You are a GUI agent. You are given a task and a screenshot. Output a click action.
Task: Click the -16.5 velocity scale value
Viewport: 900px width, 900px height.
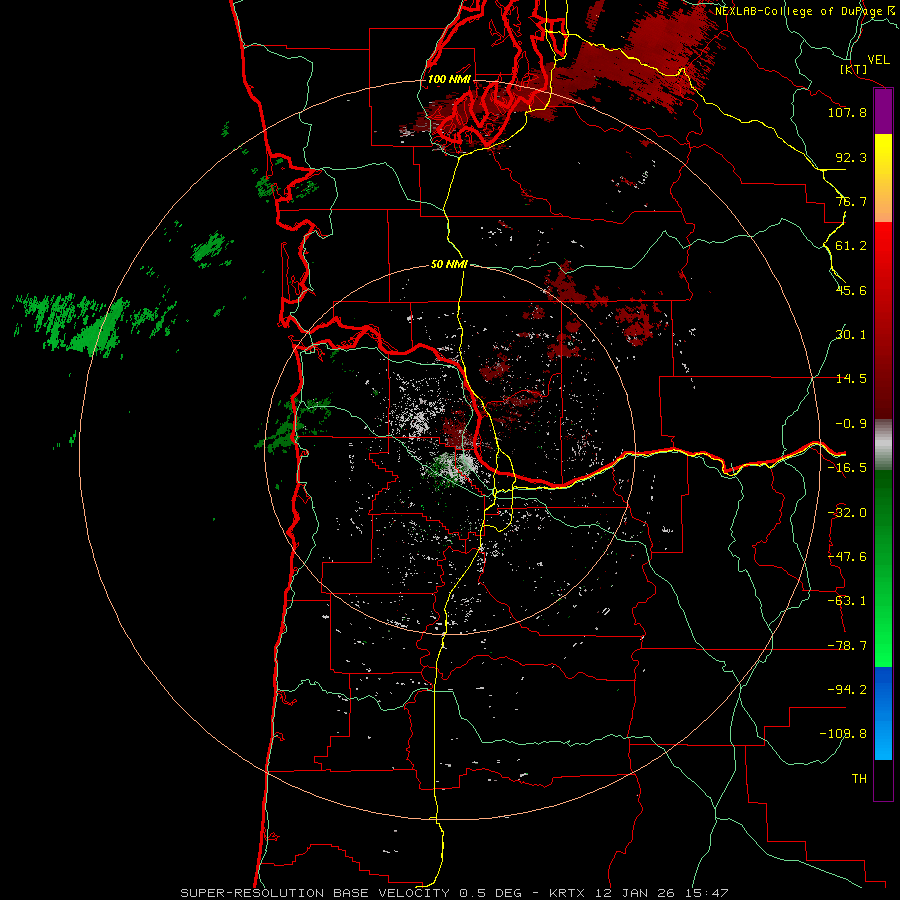point(847,468)
